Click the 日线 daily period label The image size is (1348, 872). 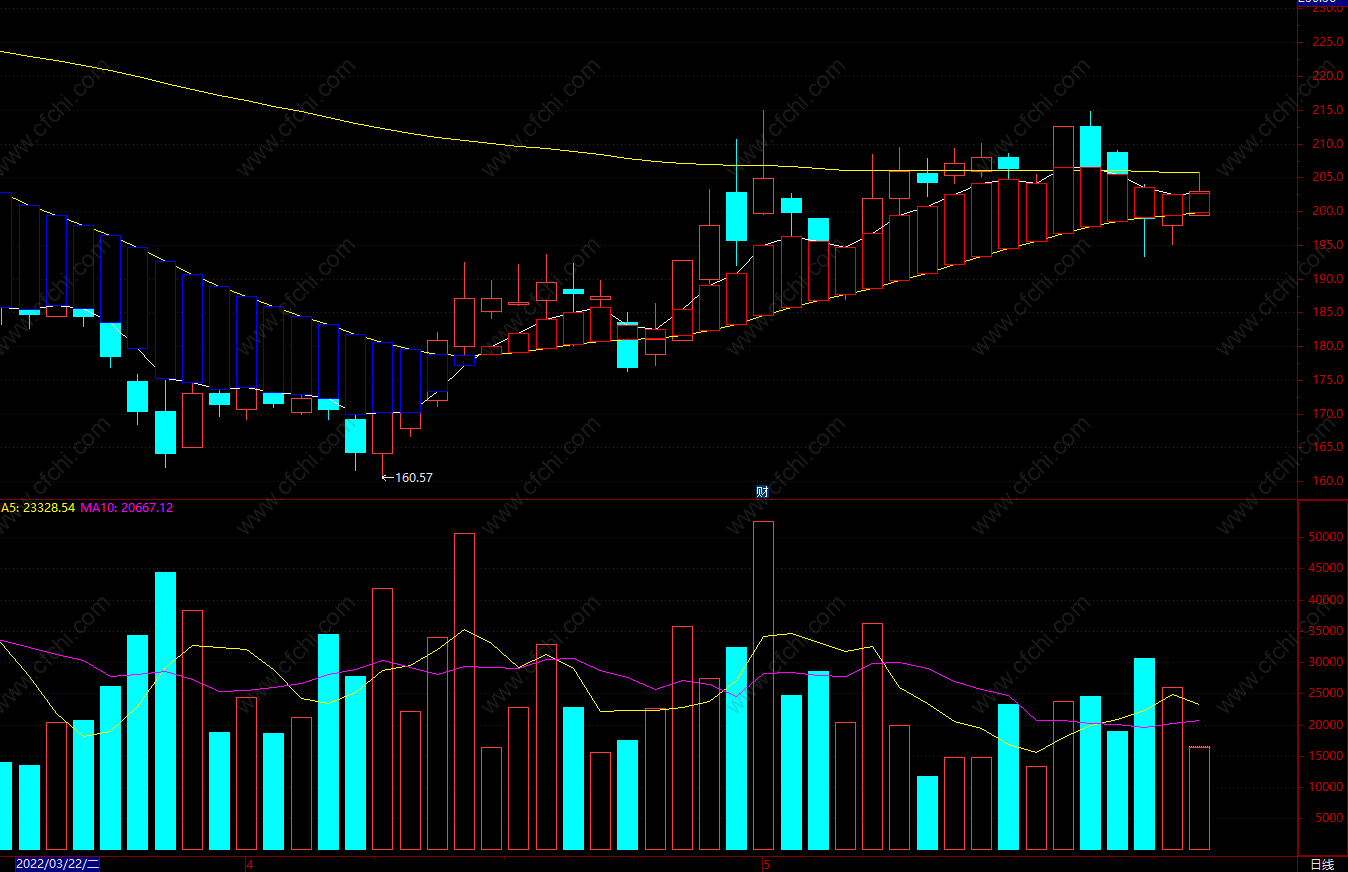coord(1322,864)
